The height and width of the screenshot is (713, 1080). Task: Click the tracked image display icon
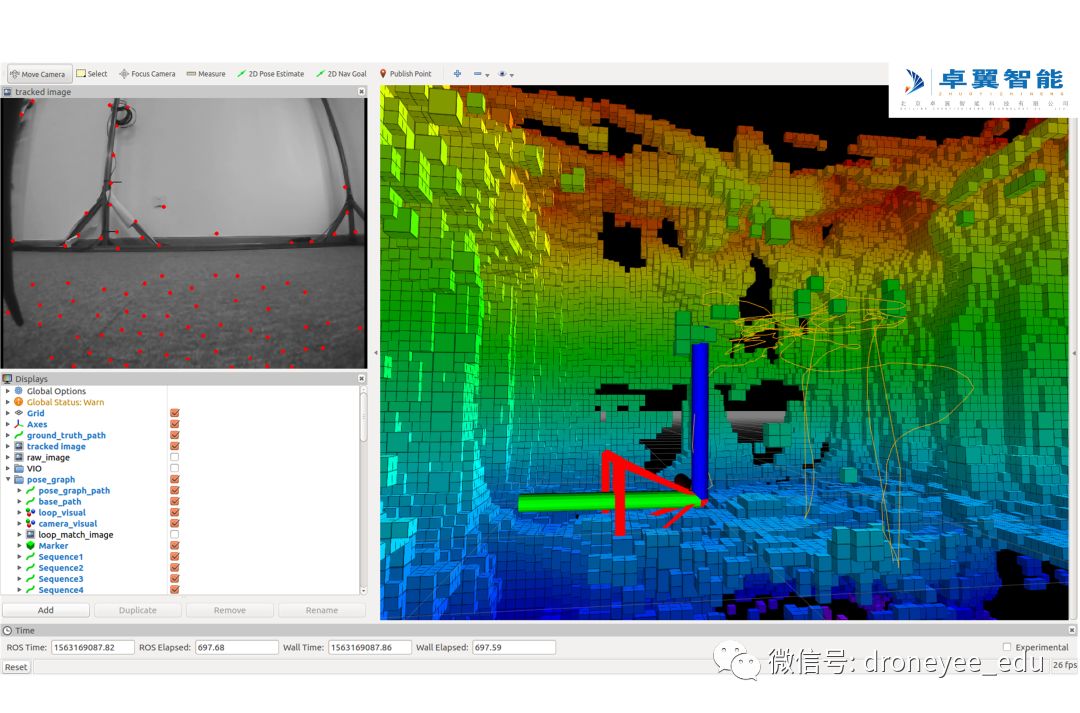tap(19, 446)
